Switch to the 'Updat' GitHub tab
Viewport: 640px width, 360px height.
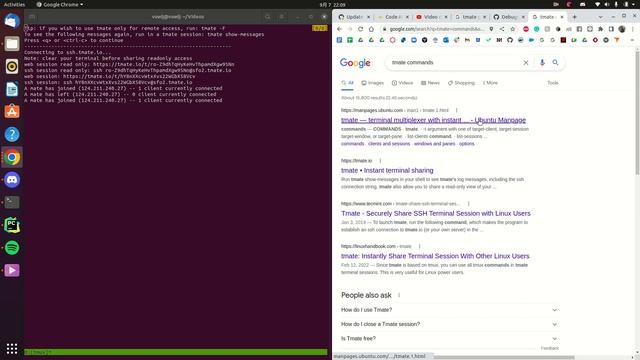click(354, 17)
